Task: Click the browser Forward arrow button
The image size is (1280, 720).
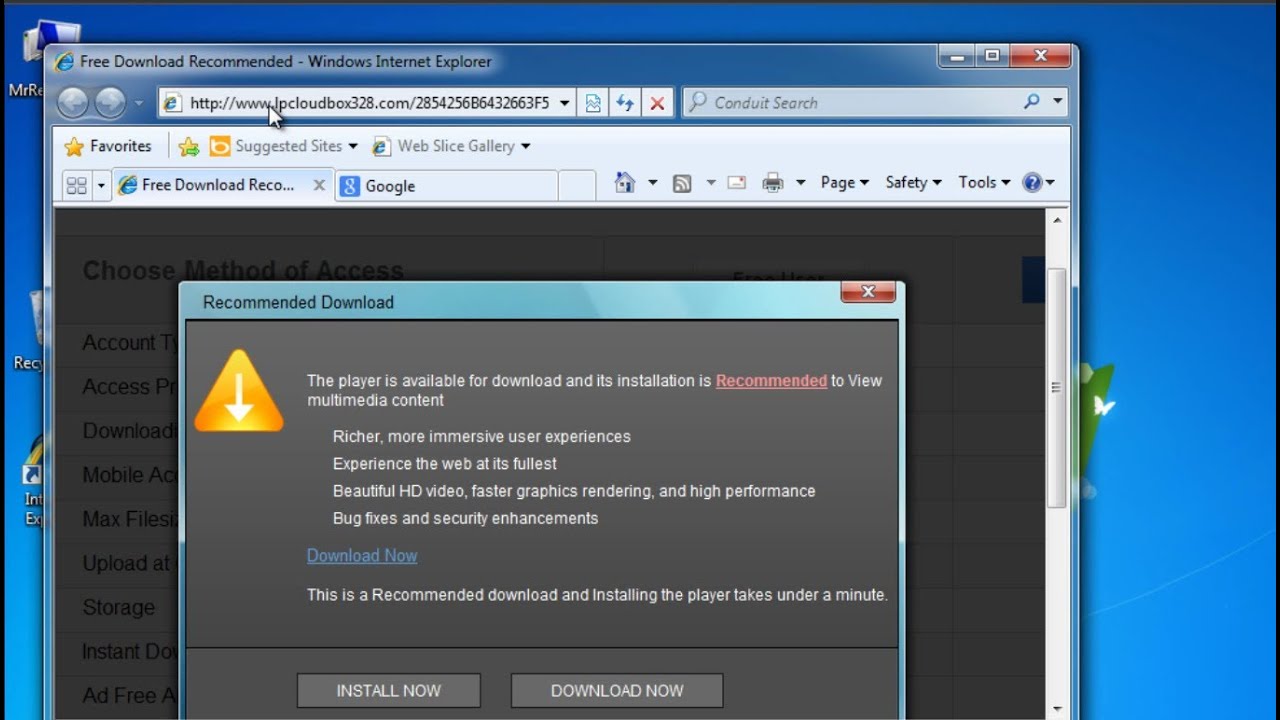Action: tap(110, 102)
